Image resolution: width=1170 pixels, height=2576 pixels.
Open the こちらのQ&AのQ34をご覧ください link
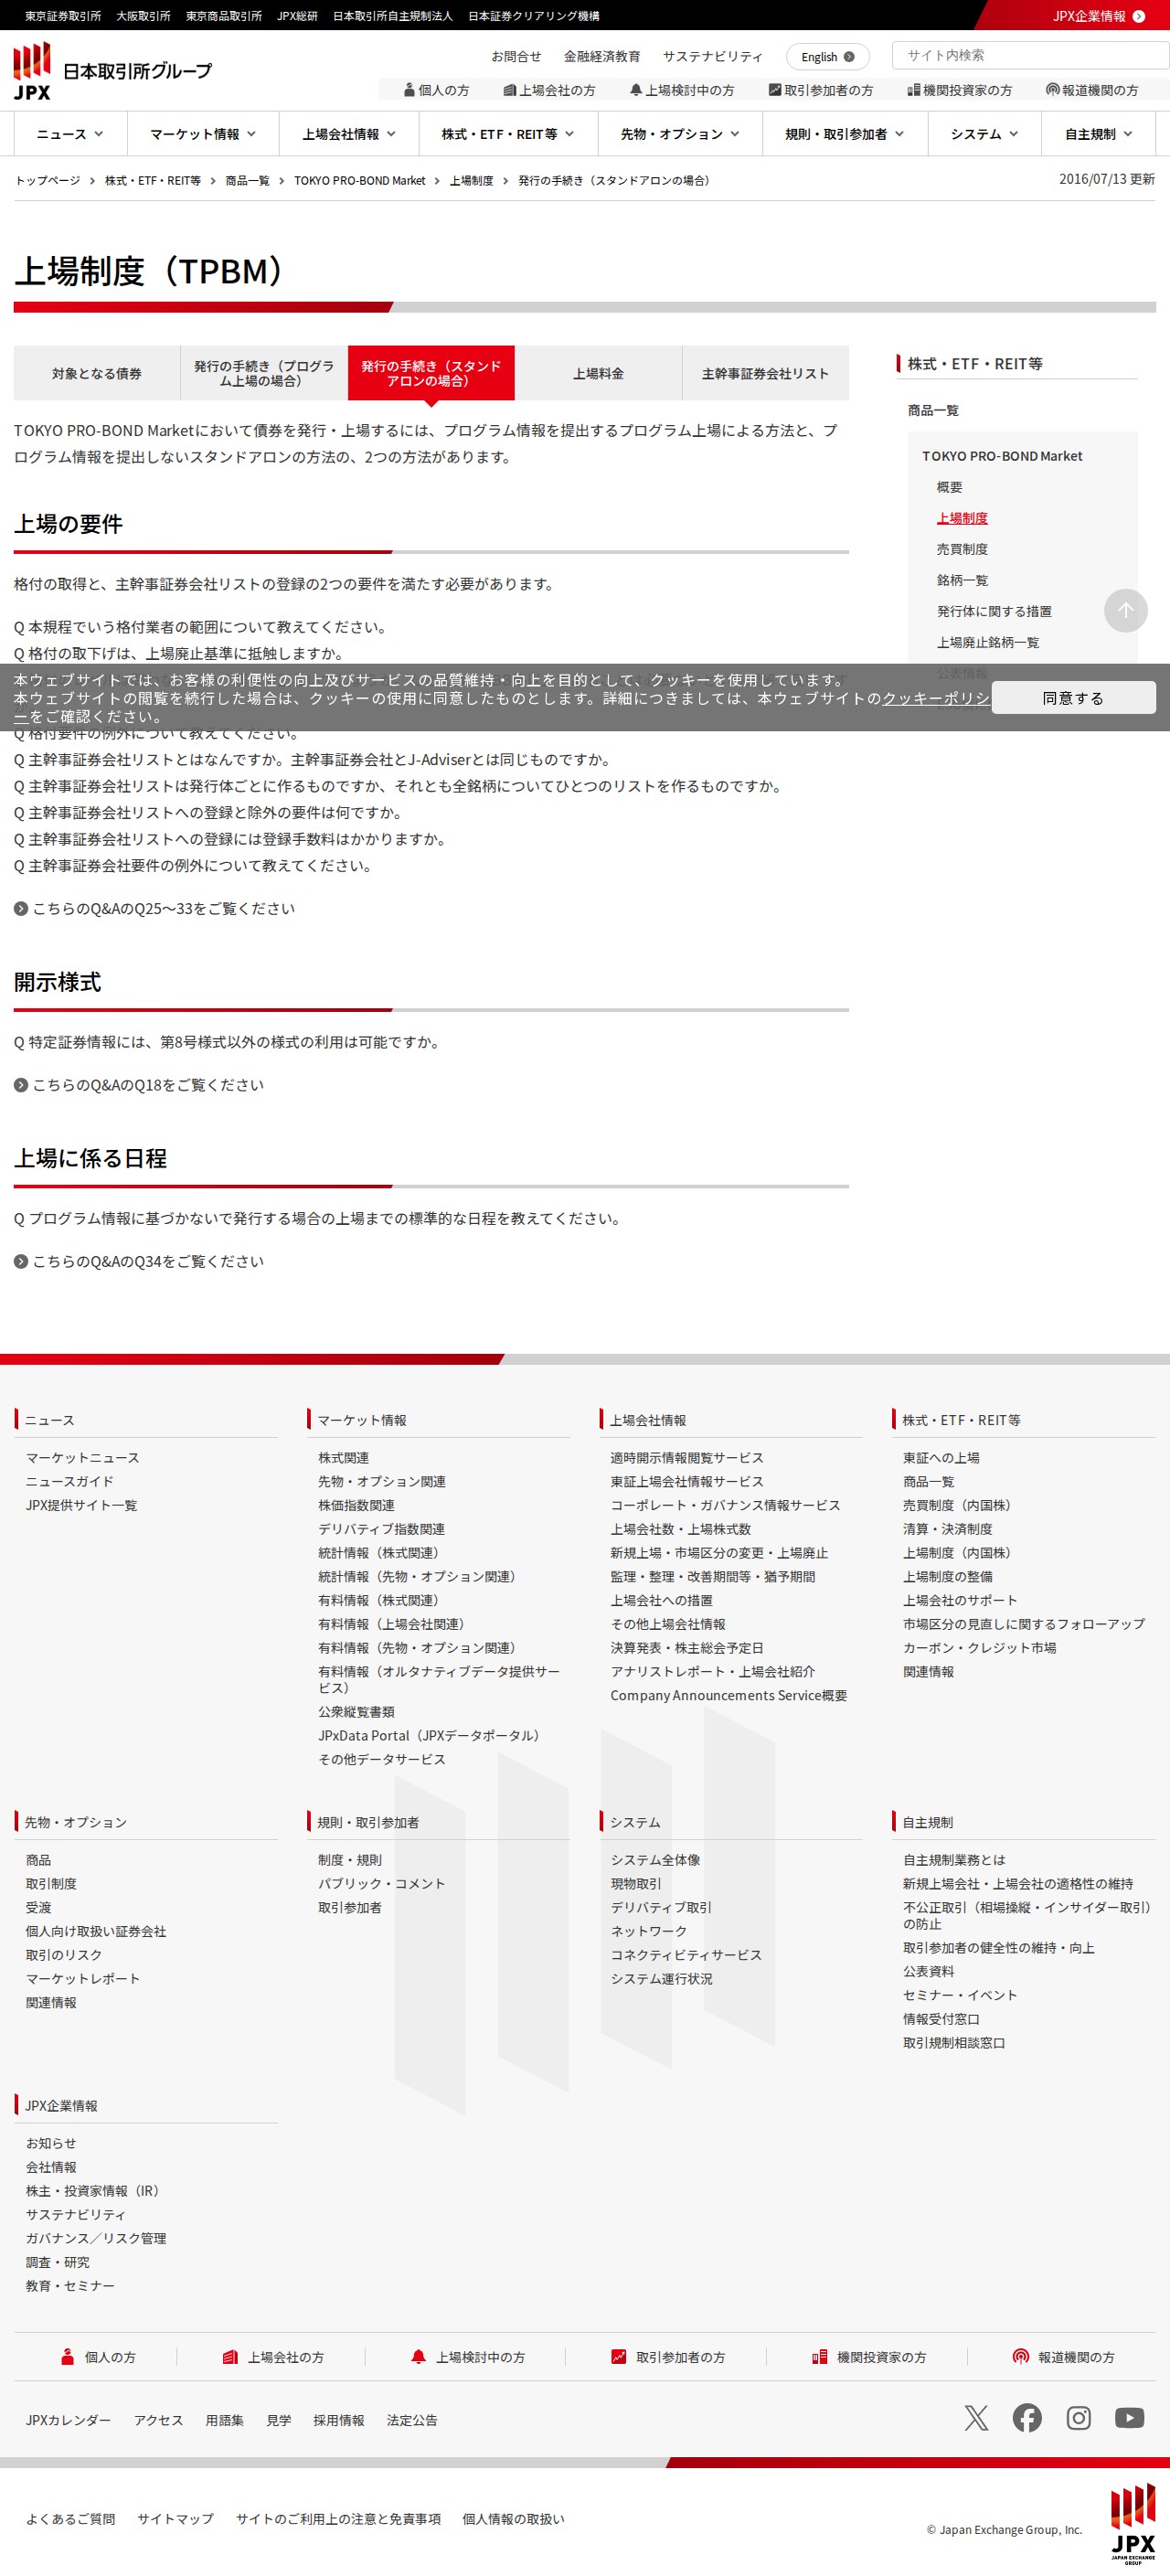pyautogui.click(x=148, y=1261)
